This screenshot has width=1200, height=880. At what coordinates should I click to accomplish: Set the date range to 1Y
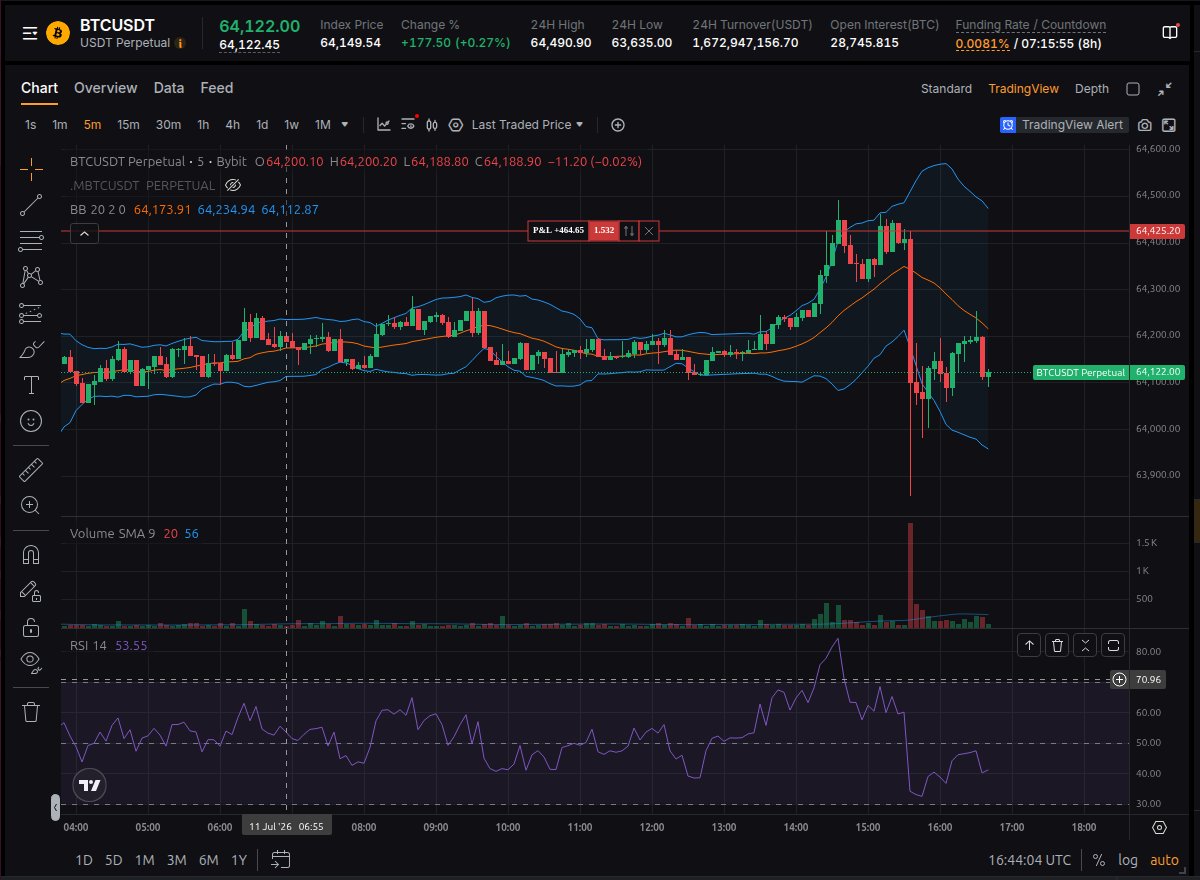coord(239,860)
